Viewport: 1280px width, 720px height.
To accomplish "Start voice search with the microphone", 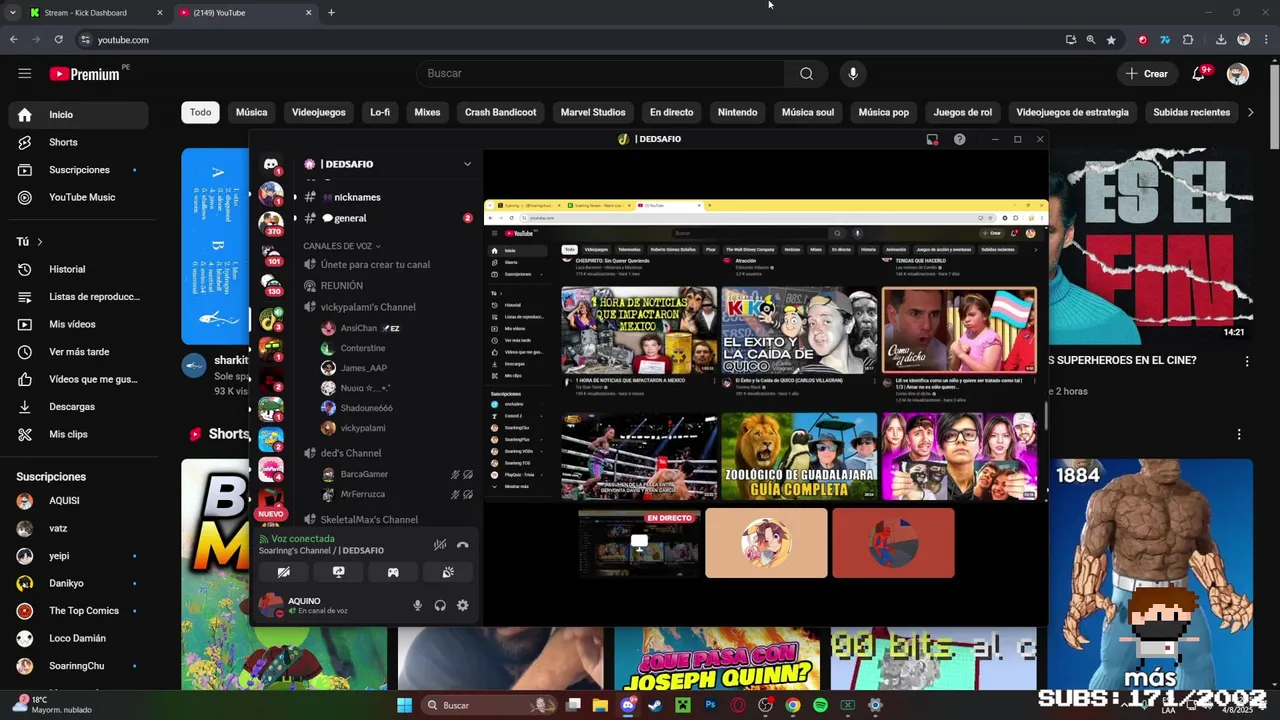I will [x=853, y=73].
